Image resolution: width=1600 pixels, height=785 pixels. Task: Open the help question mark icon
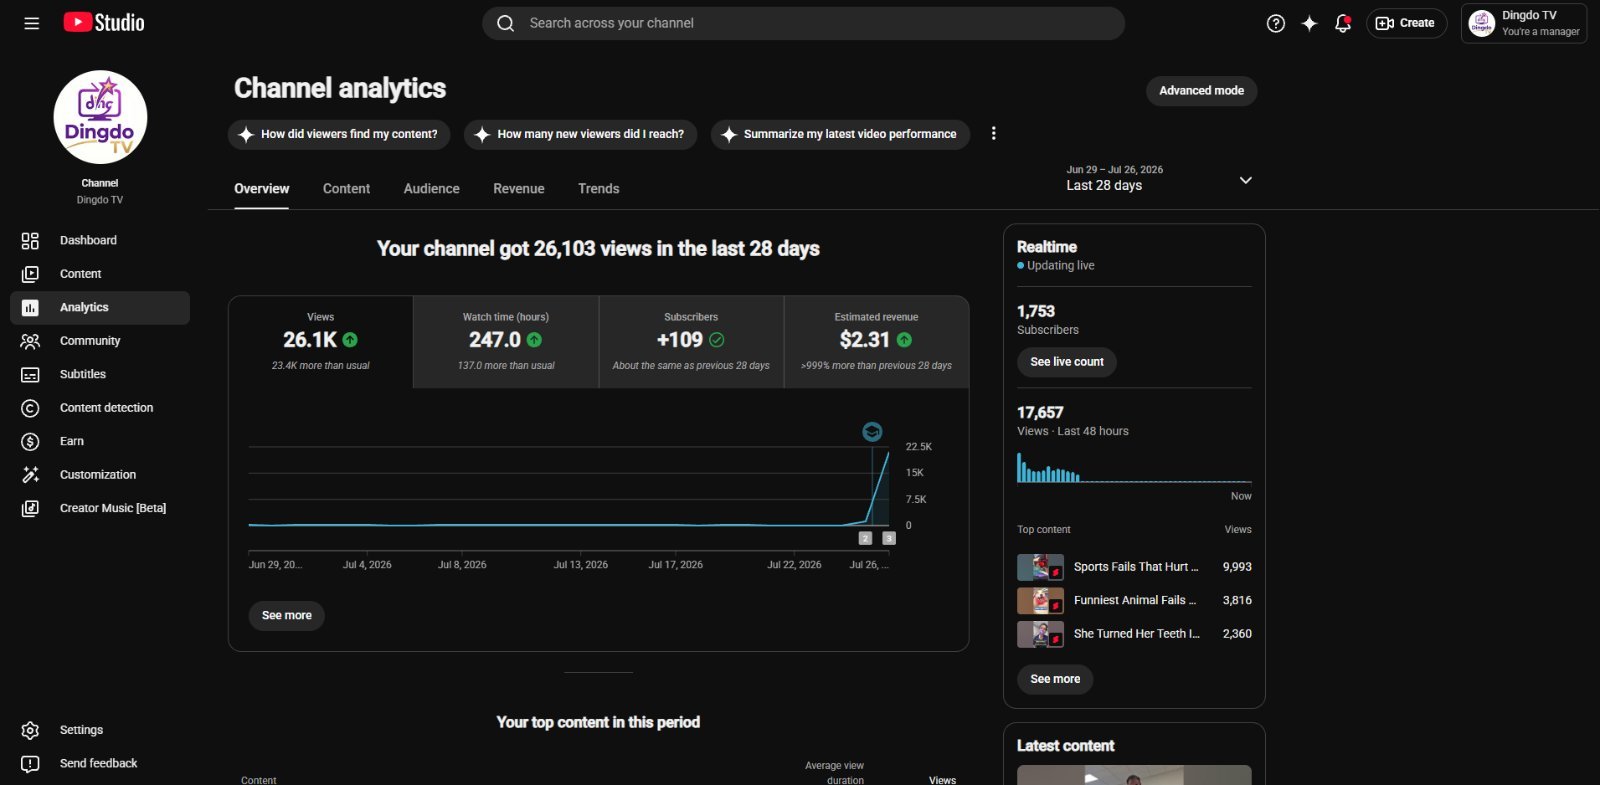(x=1276, y=23)
